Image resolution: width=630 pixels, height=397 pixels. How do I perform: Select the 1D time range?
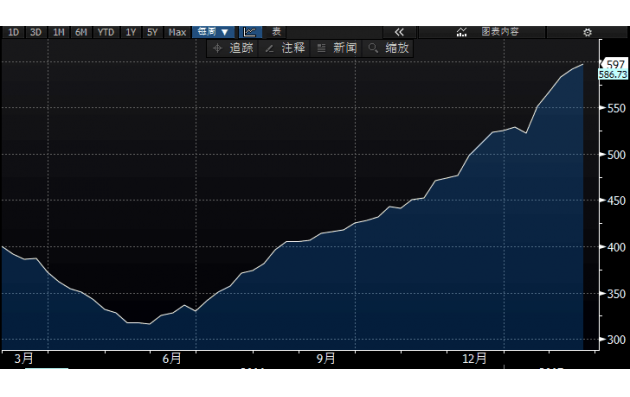point(14,32)
